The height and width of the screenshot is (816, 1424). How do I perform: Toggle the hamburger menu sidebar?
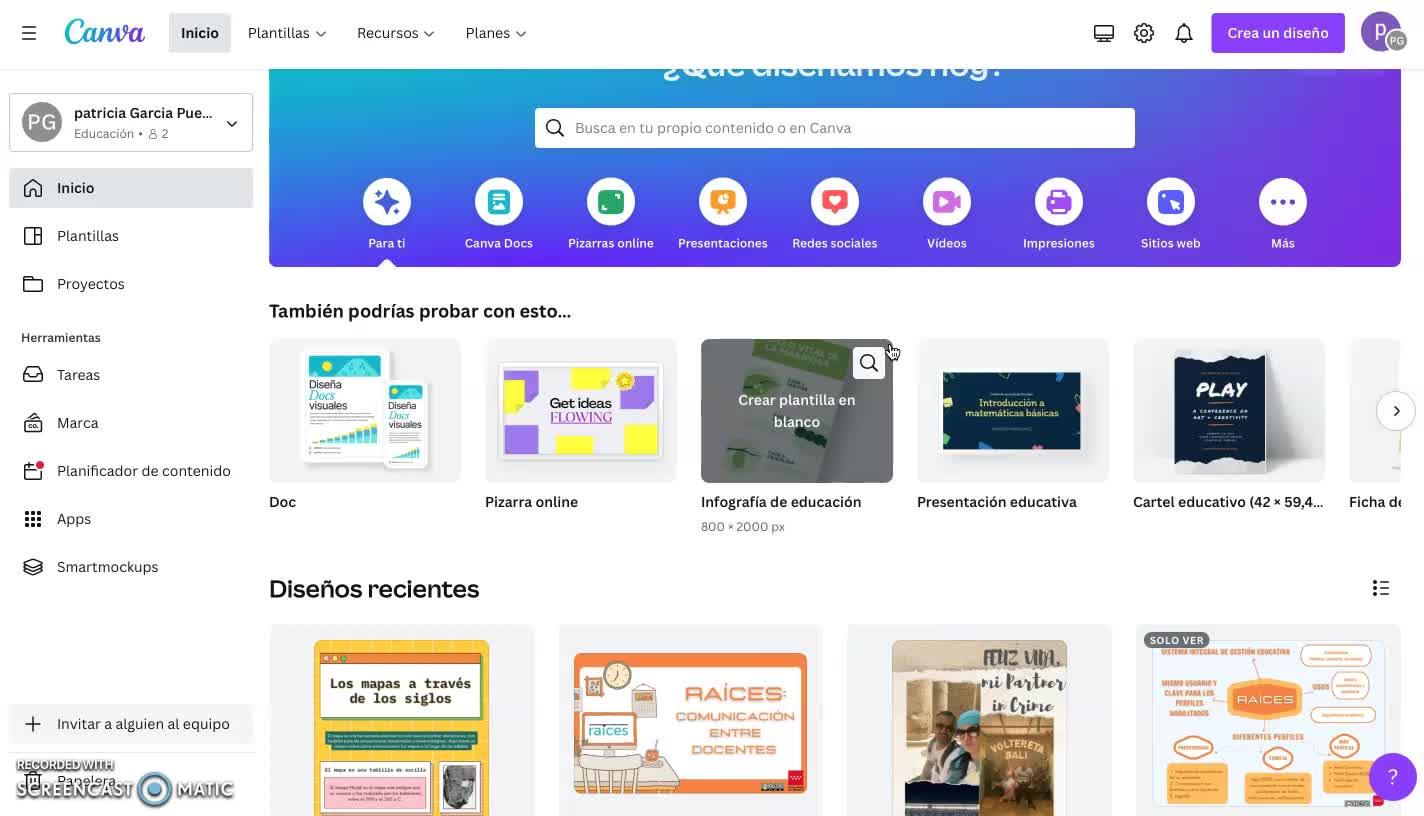(x=29, y=33)
